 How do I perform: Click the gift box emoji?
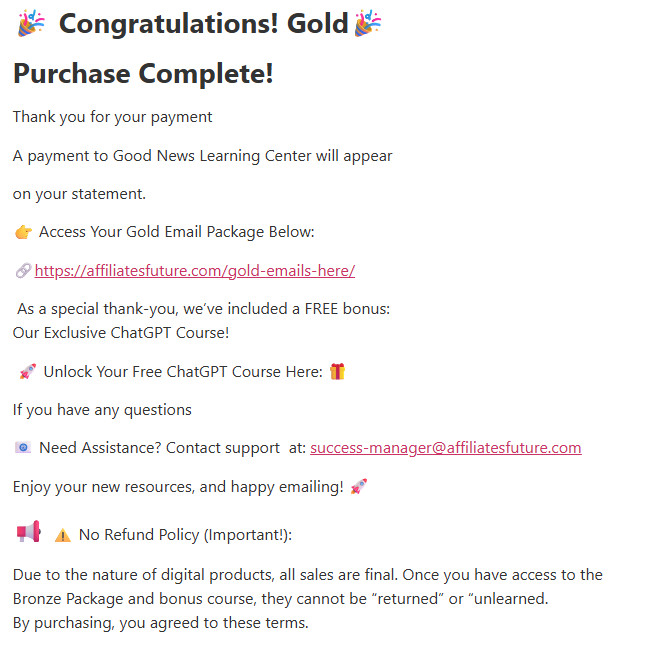point(338,372)
